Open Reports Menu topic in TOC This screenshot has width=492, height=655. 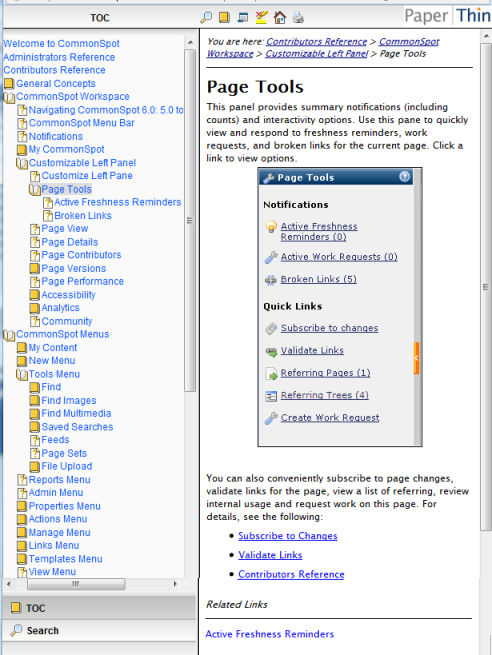[59, 480]
